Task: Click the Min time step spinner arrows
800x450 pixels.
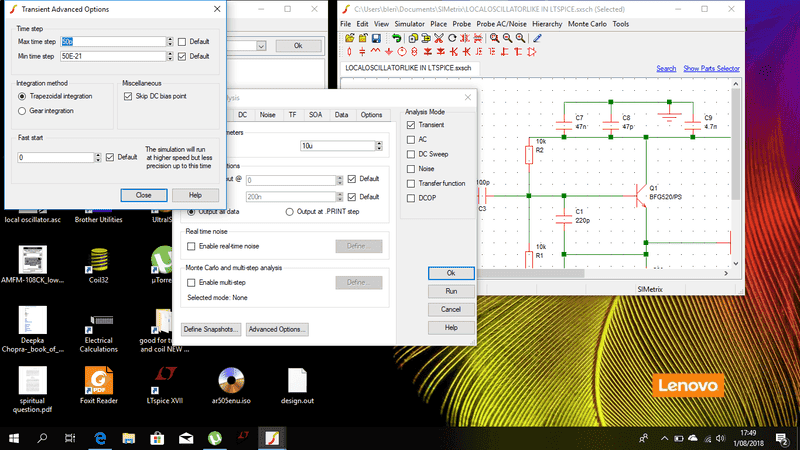Action: click(170, 57)
